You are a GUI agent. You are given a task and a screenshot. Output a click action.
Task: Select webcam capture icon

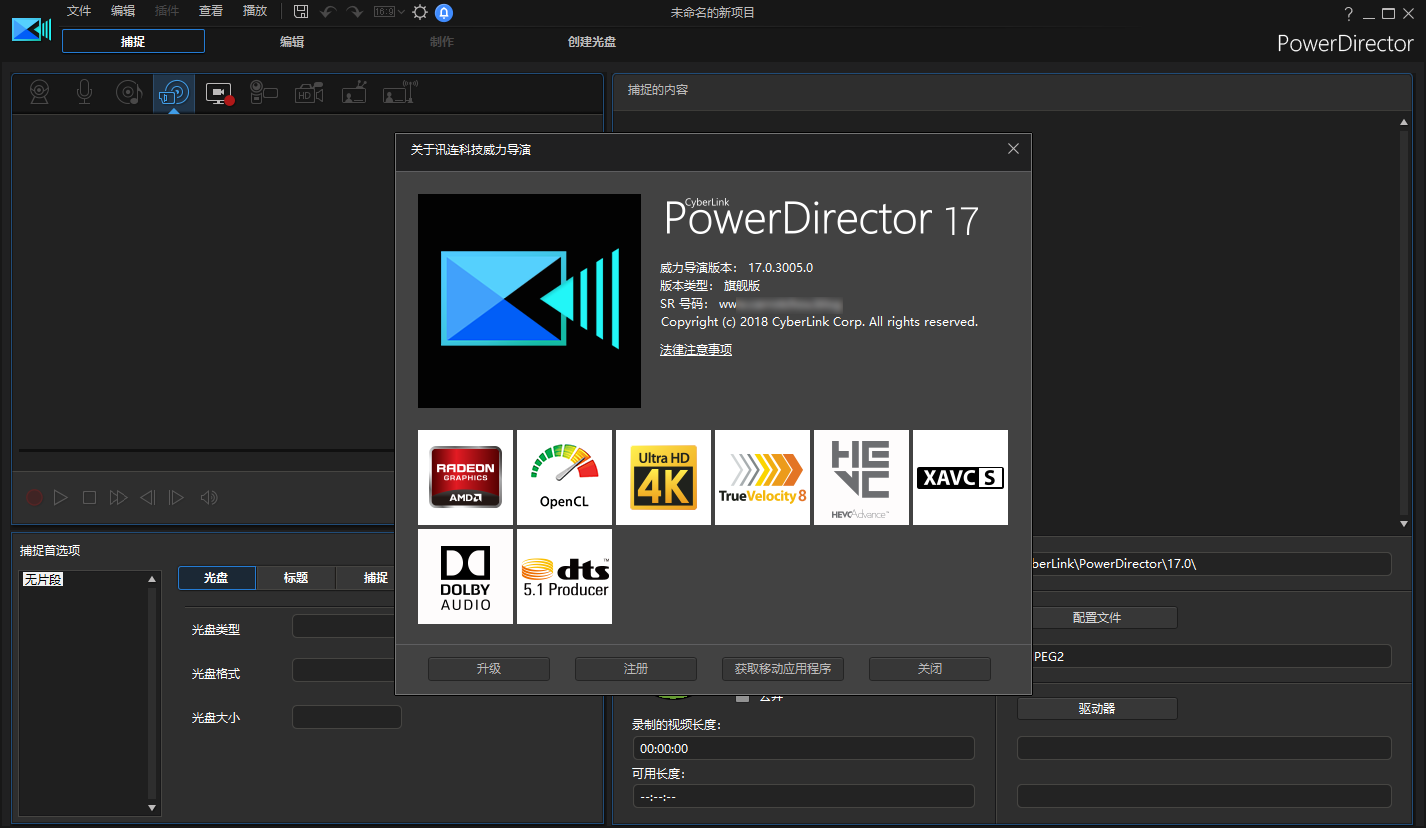pyautogui.click(x=39, y=92)
